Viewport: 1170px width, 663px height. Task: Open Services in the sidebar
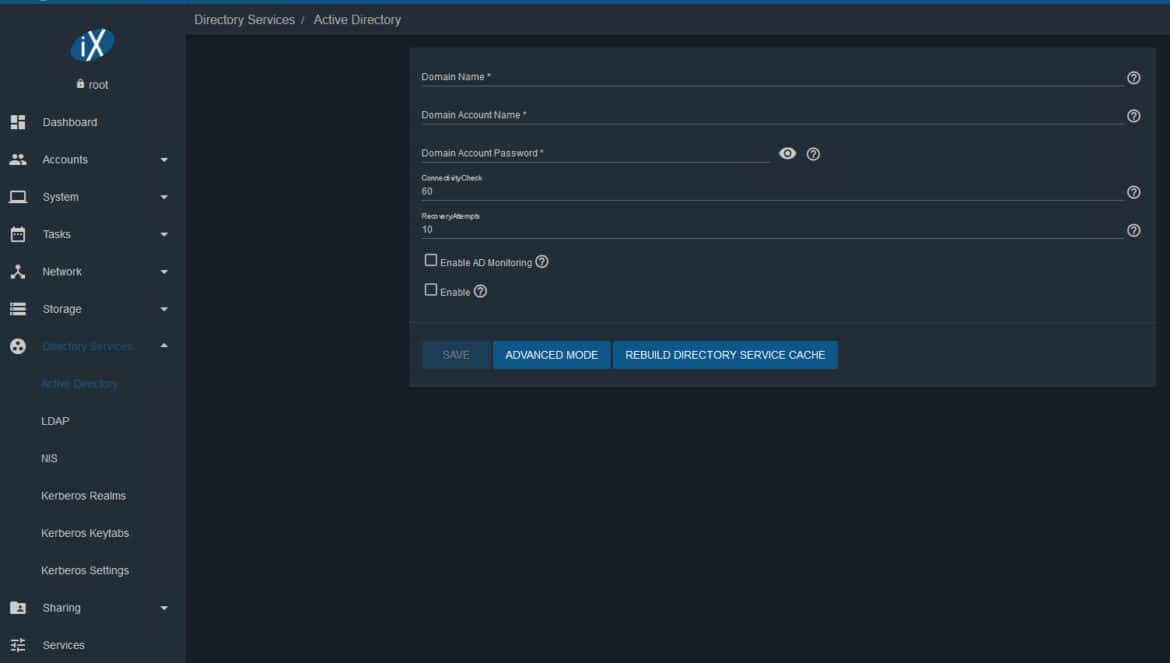coord(63,645)
